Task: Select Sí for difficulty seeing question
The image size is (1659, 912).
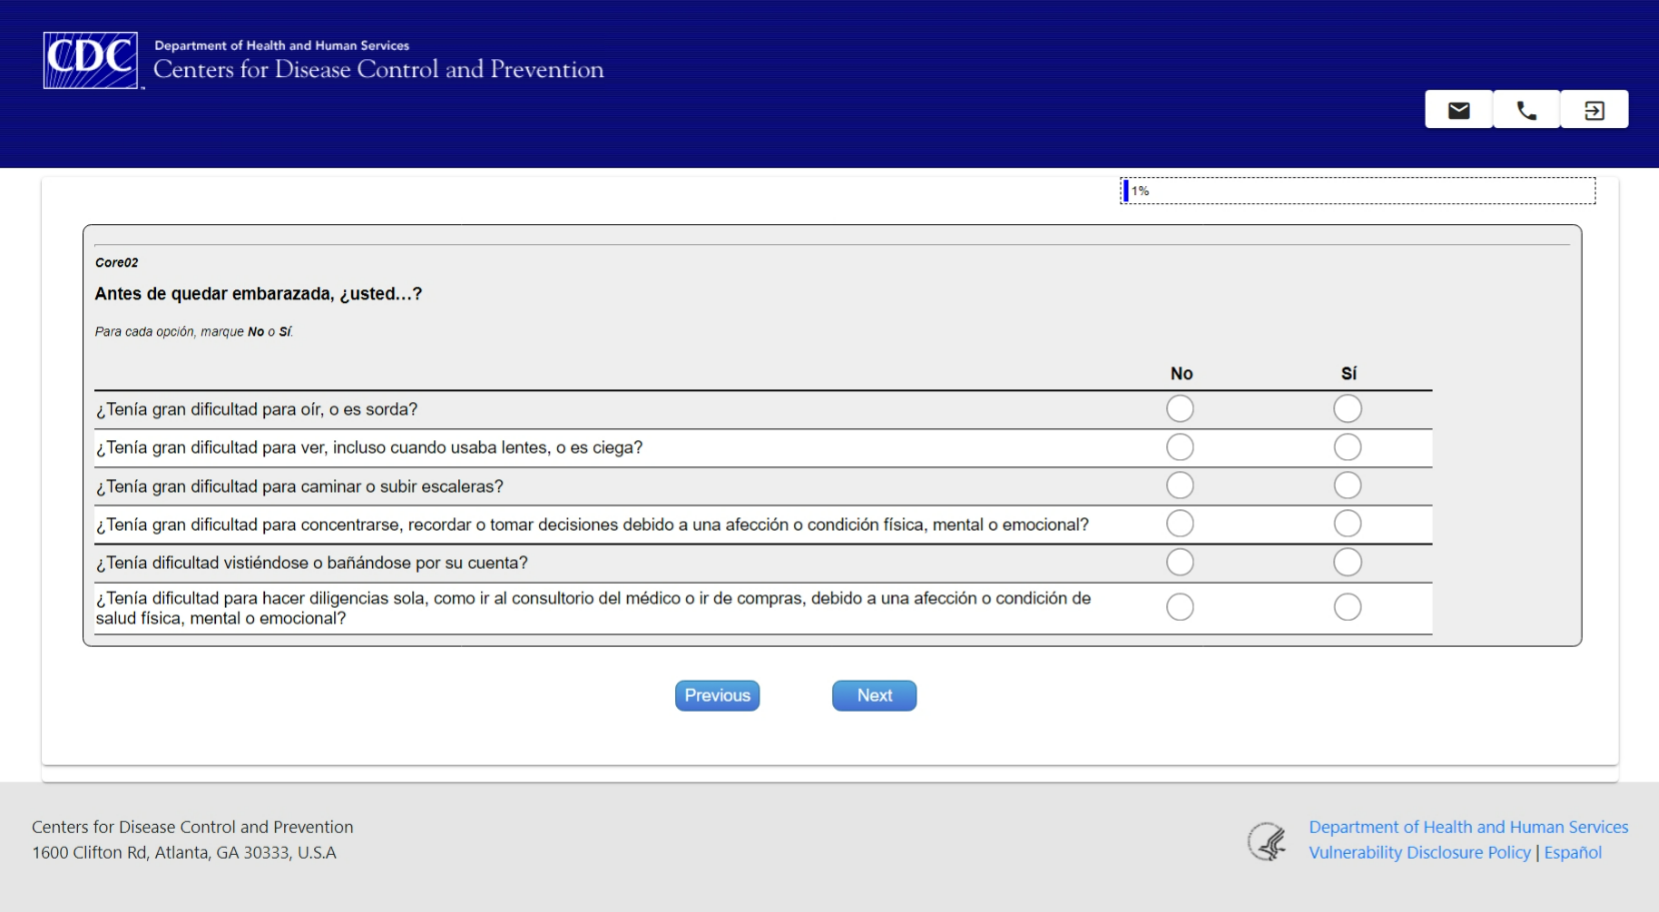Action: pos(1347,447)
